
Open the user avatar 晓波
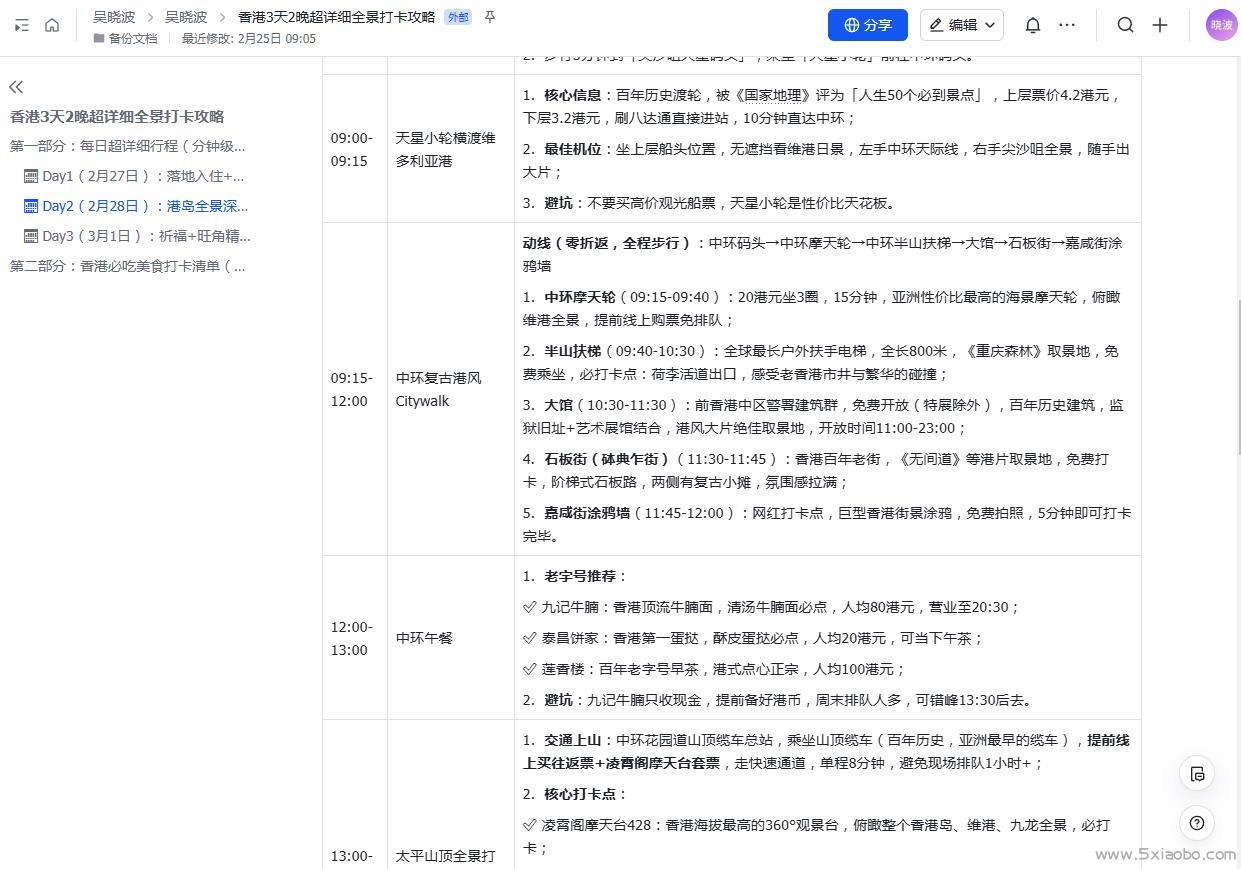[1221, 25]
